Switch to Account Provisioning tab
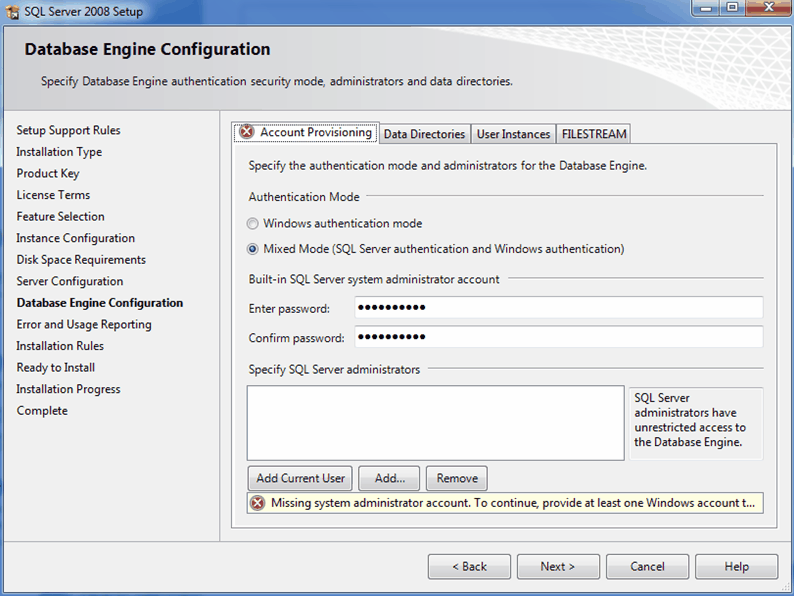The width and height of the screenshot is (794, 596). (x=305, y=132)
